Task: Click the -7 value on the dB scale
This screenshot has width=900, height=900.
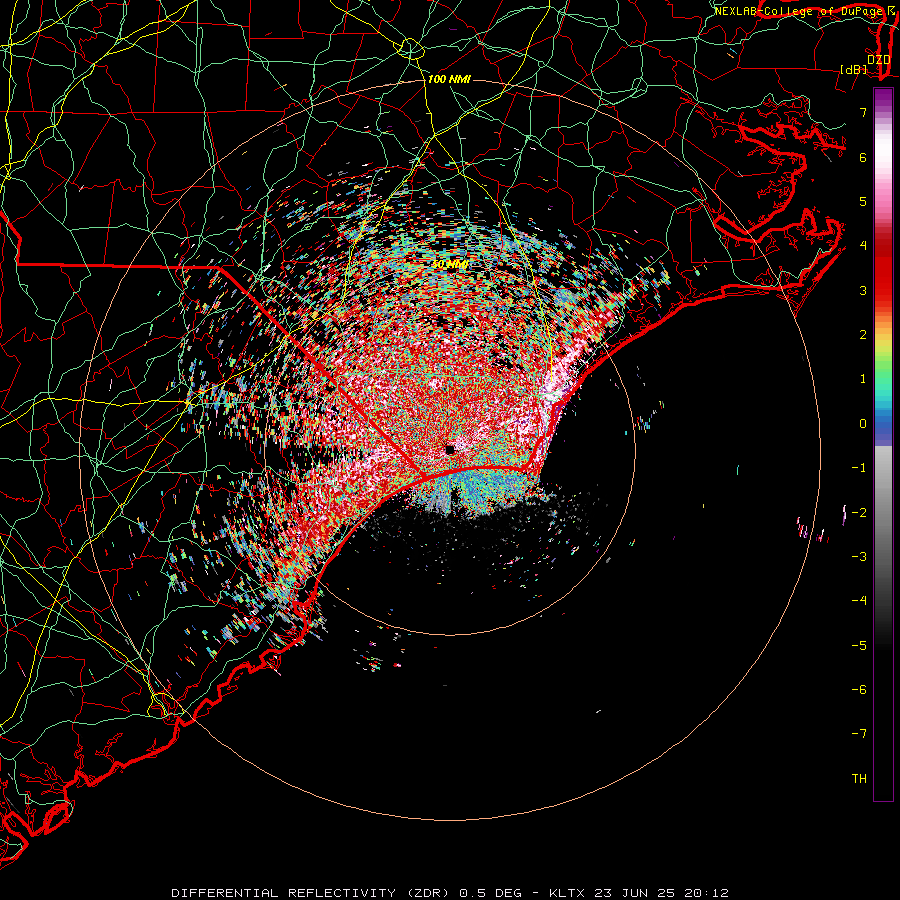Action: [x=859, y=734]
